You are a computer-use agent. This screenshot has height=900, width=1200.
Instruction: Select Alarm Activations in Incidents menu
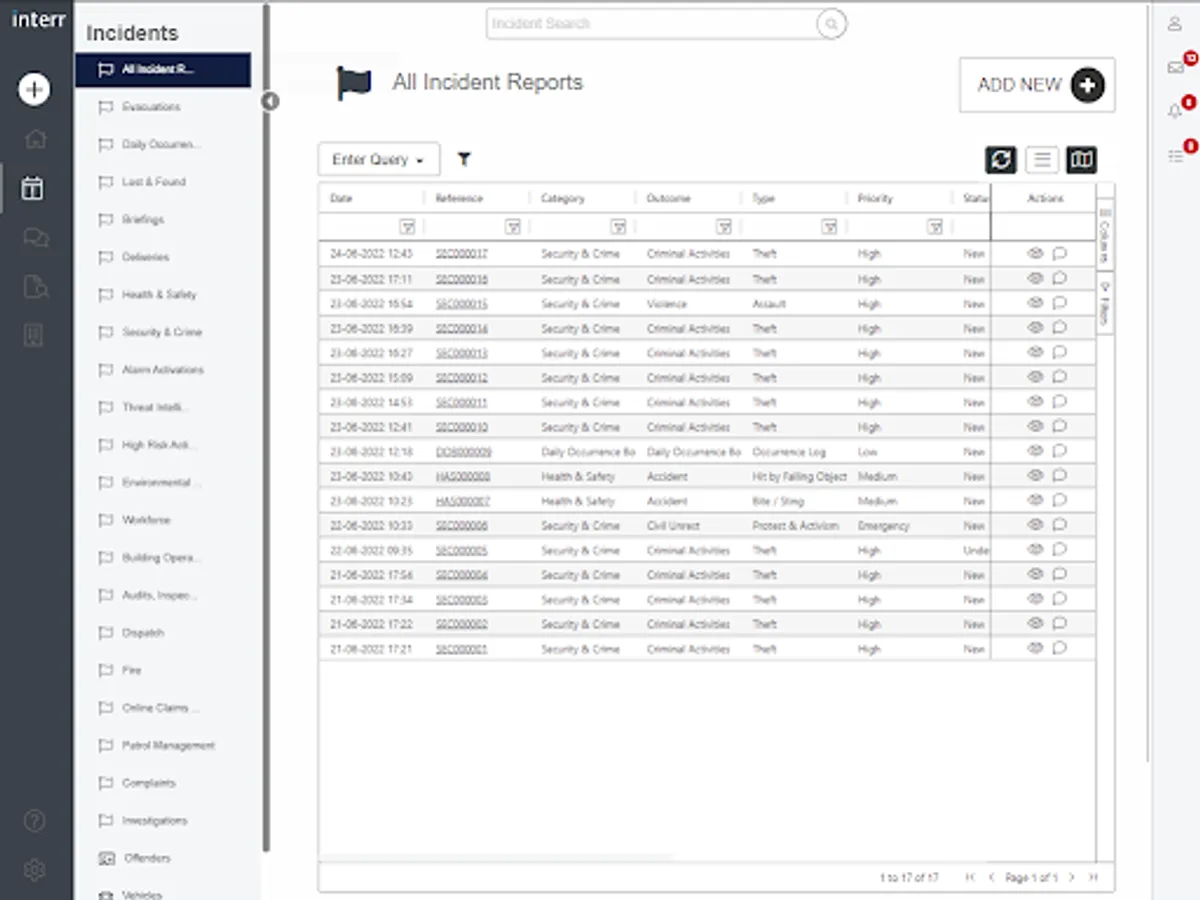(163, 370)
